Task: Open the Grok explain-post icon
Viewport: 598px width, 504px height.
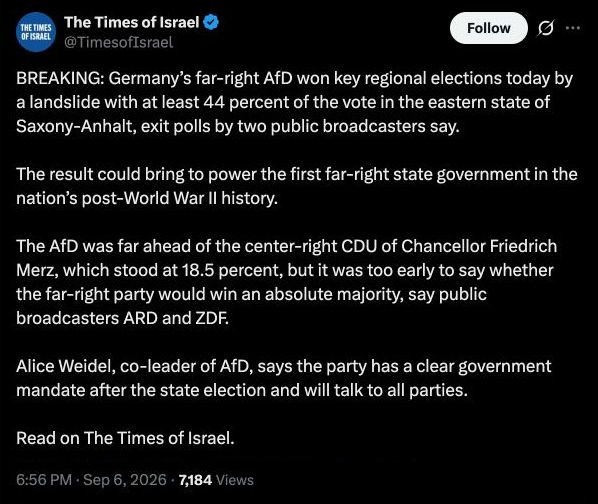Action: pos(545,28)
